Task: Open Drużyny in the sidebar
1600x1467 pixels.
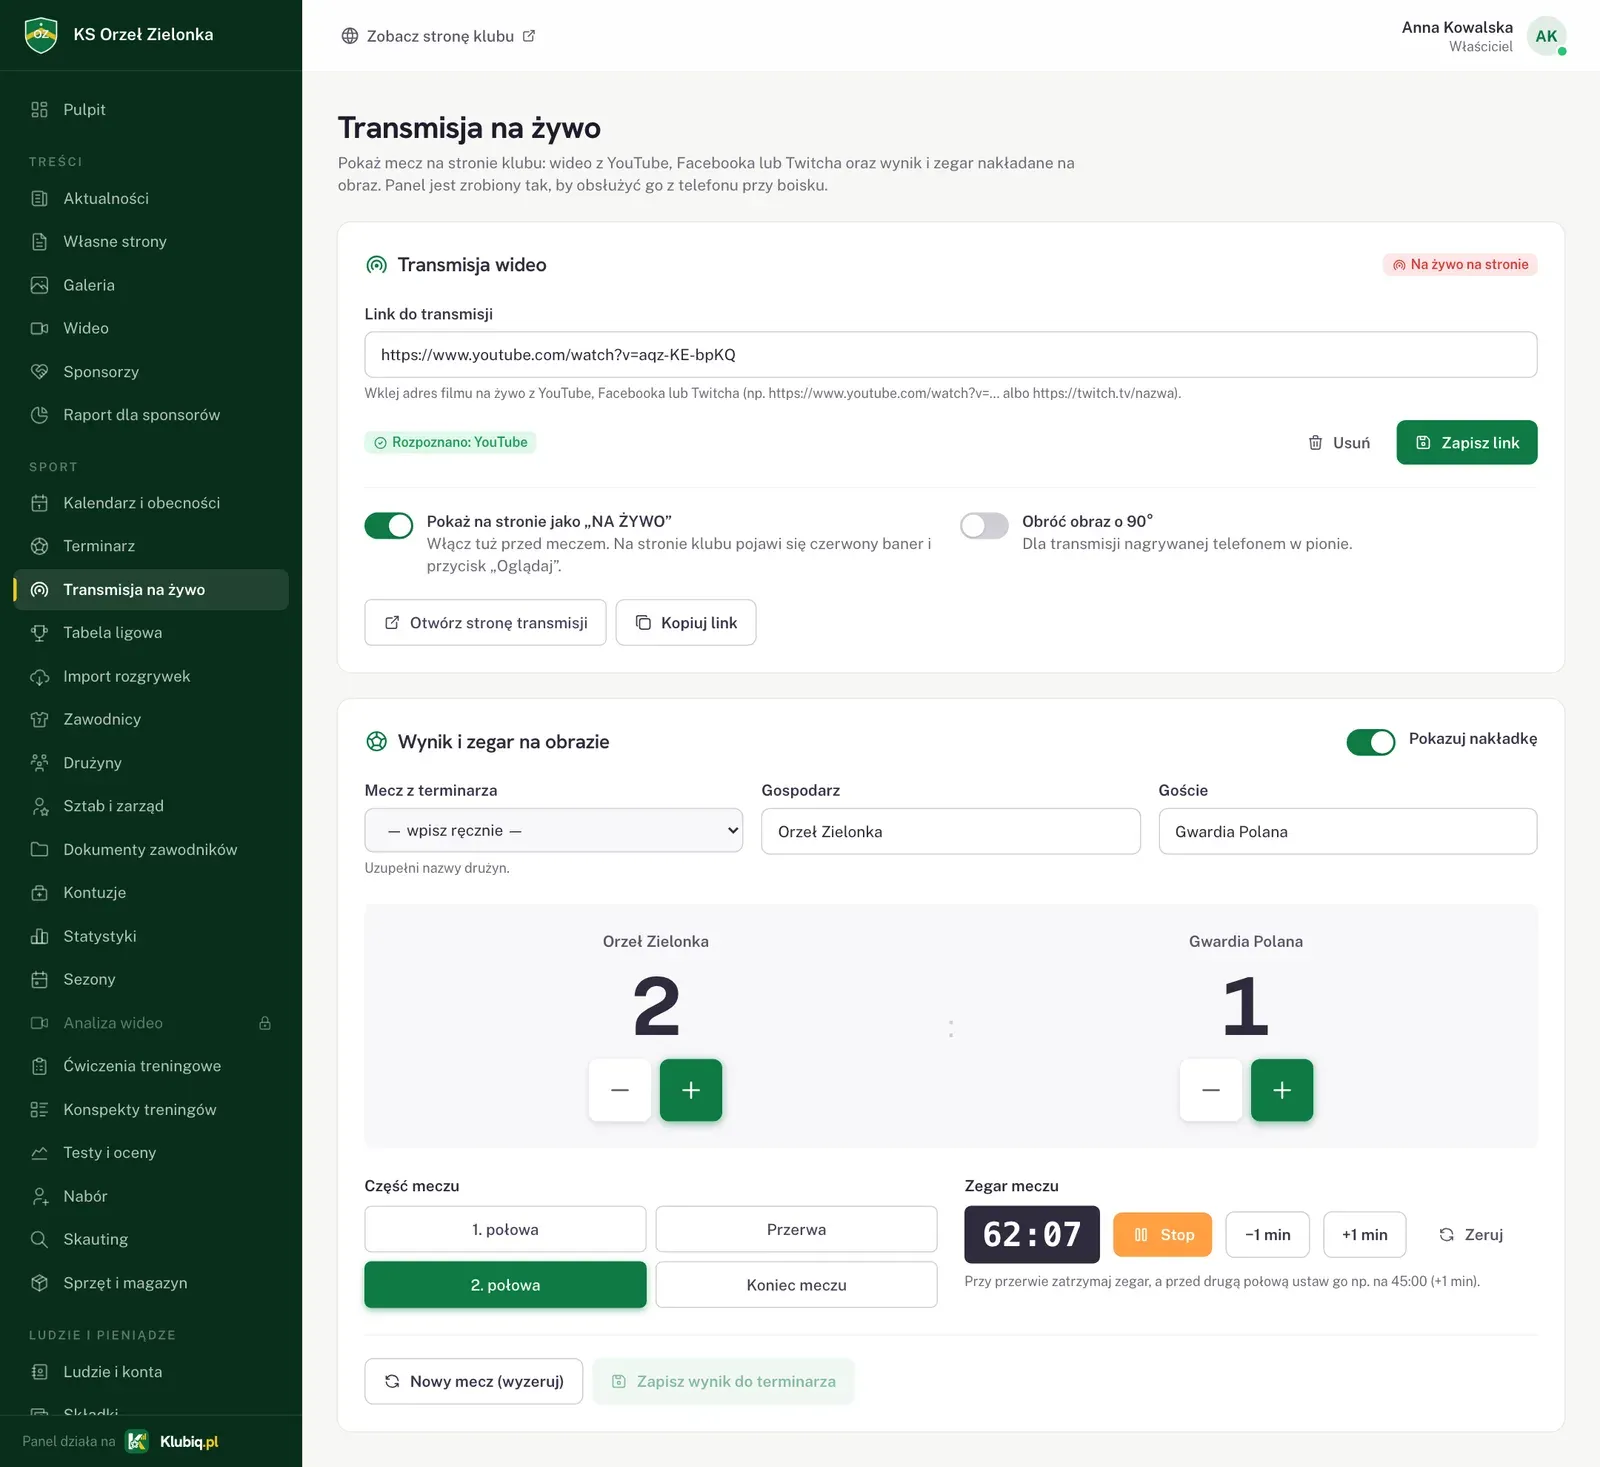Action: 151,763
